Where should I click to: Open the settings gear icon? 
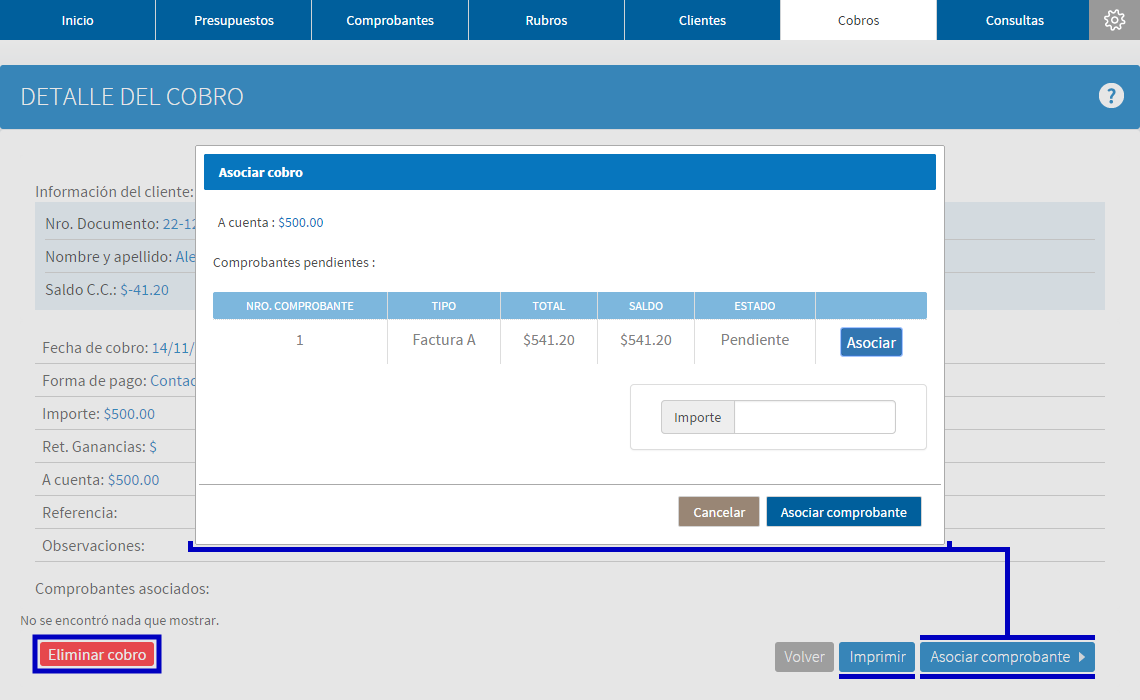point(1114,20)
